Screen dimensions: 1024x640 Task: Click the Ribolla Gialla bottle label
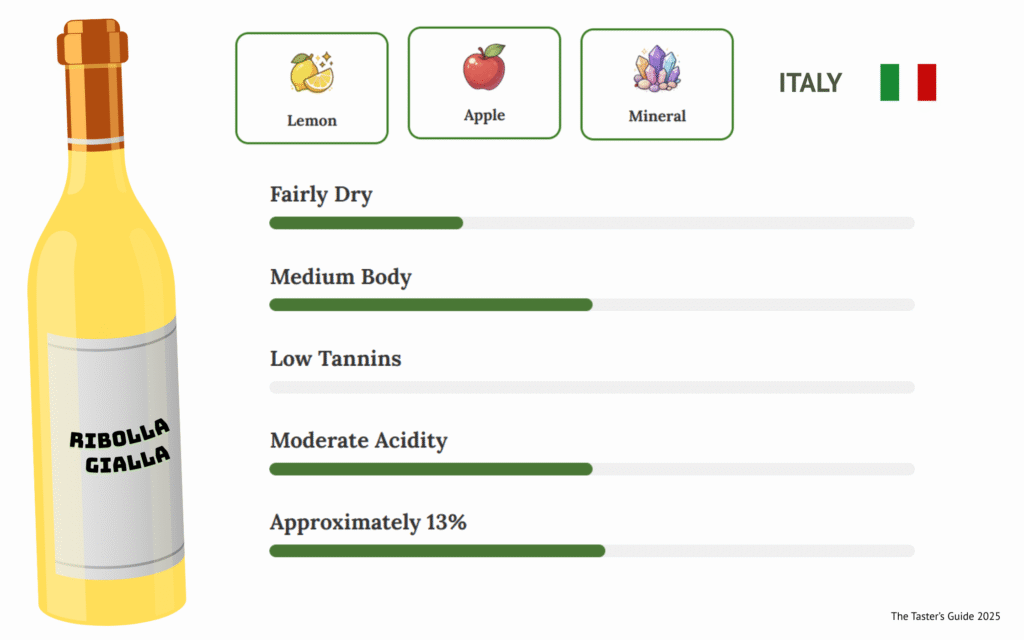115,445
